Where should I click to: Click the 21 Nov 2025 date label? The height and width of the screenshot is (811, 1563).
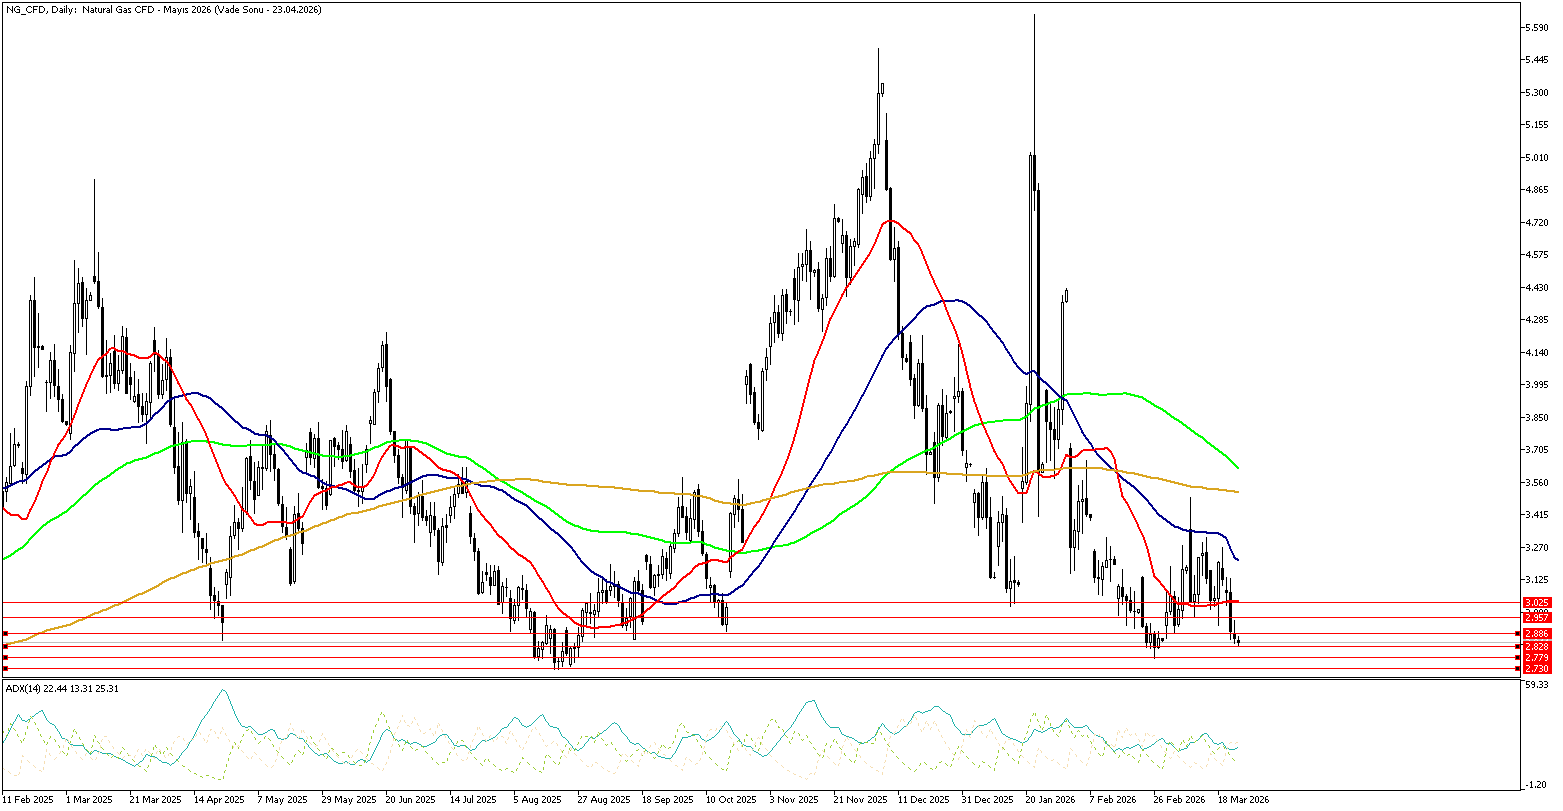coord(859,800)
